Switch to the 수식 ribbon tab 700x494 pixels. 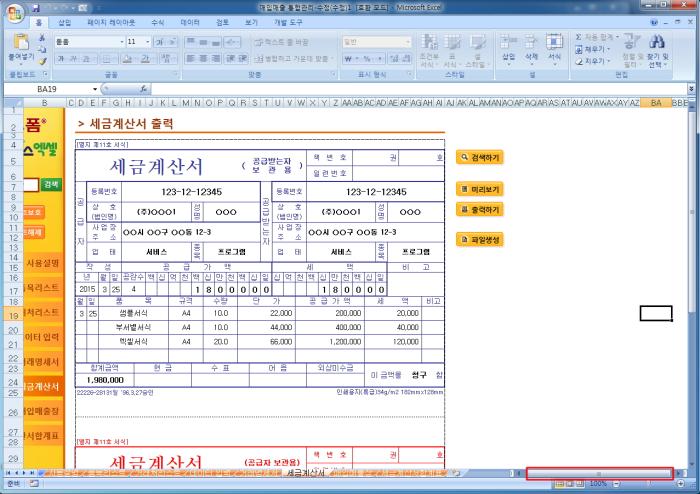coord(157,21)
